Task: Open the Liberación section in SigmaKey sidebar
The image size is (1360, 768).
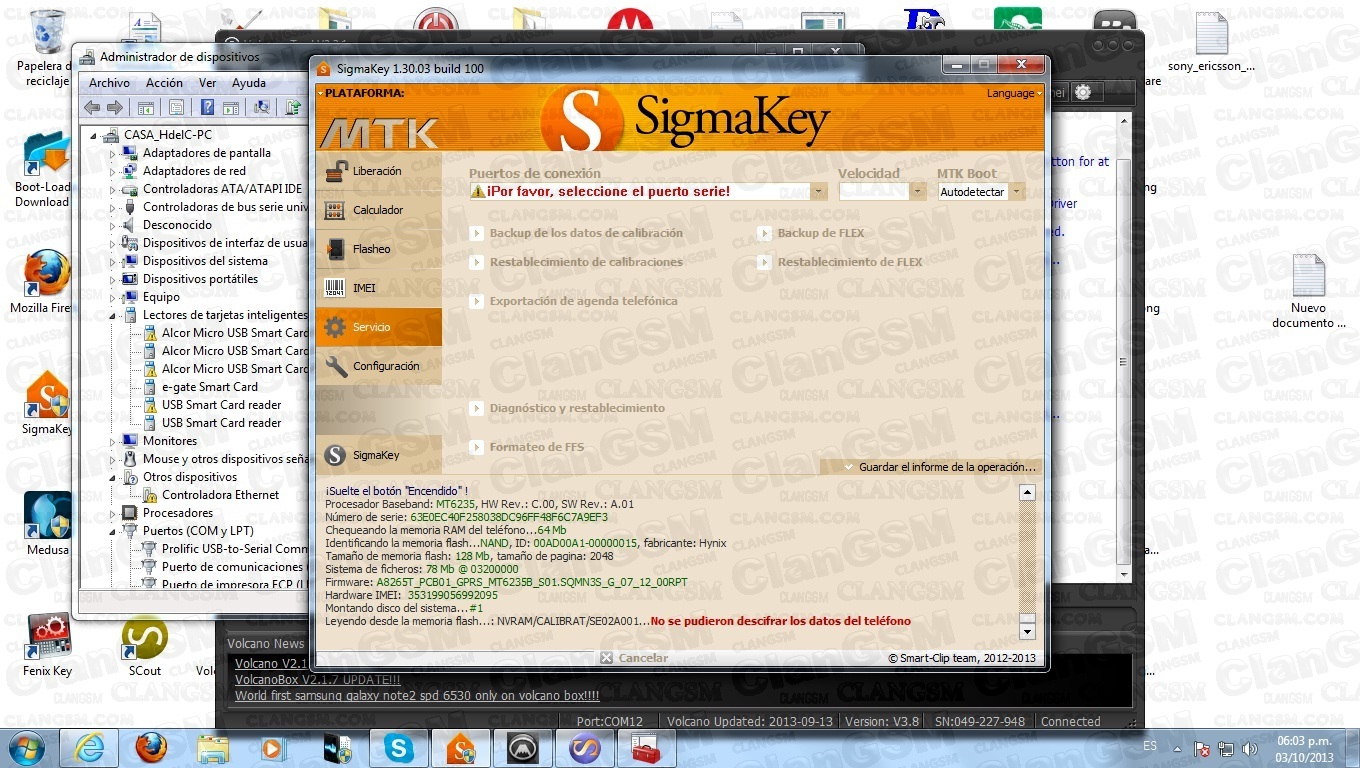Action: [x=378, y=171]
